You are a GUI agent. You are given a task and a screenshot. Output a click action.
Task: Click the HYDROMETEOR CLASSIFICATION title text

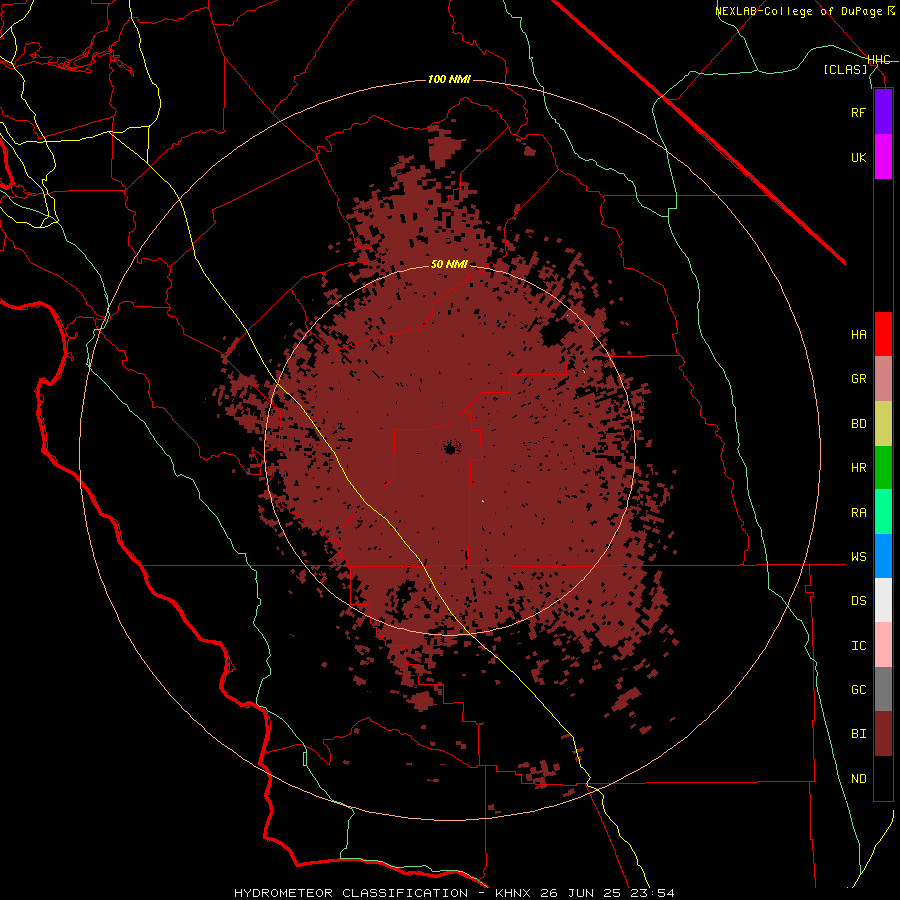pyautogui.click(x=351, y=893)
